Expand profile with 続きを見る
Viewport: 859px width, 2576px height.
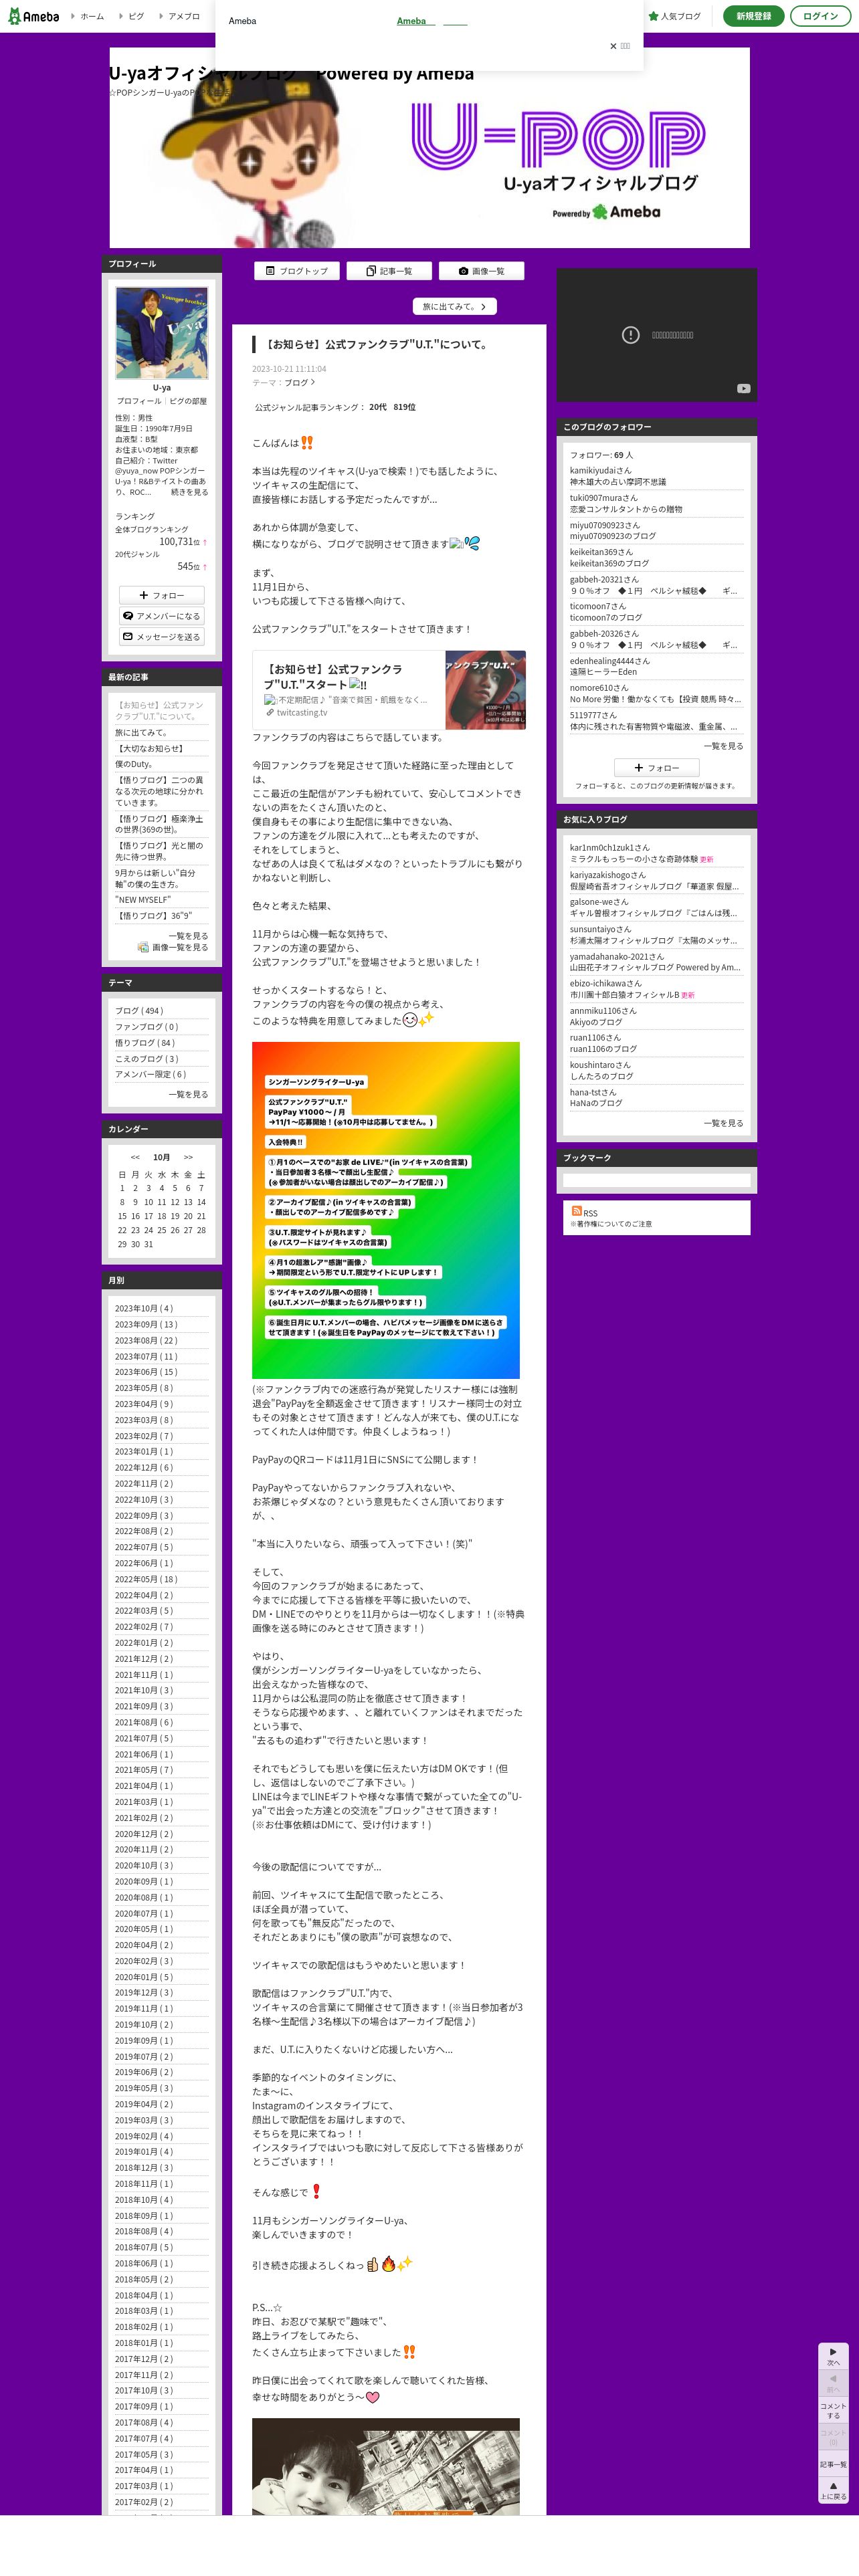pos(189,492)
